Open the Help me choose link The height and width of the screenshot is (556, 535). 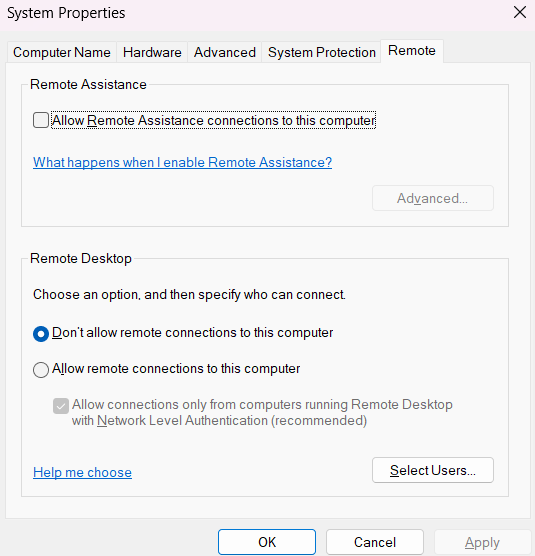(x=82, y=473)
